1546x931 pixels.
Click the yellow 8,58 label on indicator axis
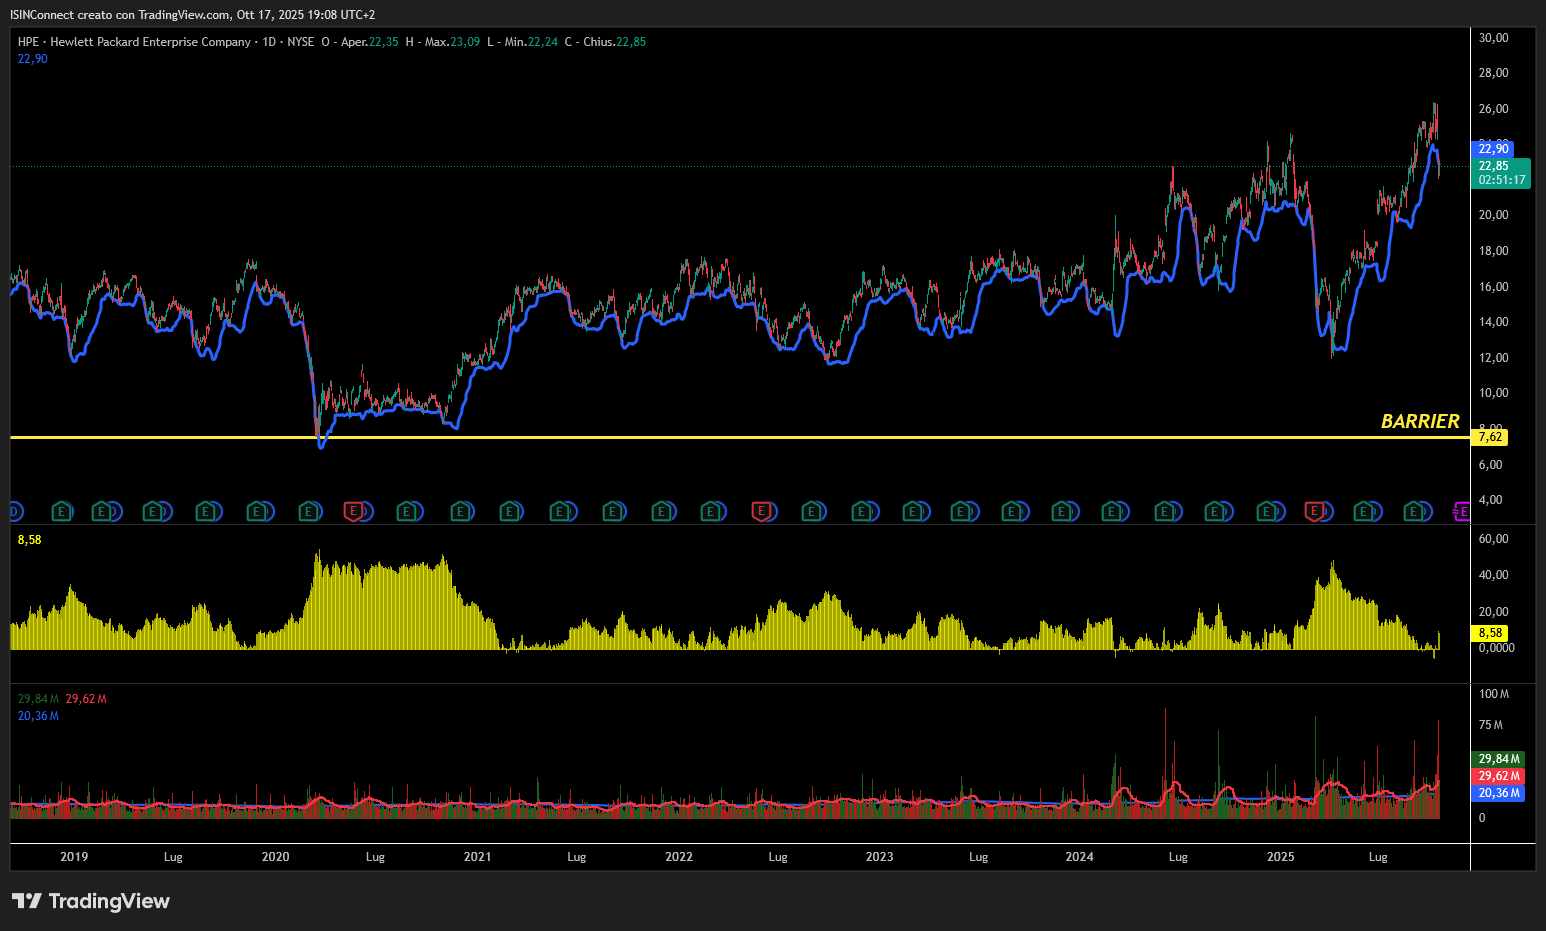pyautogui.click(x=1490, y=633)
